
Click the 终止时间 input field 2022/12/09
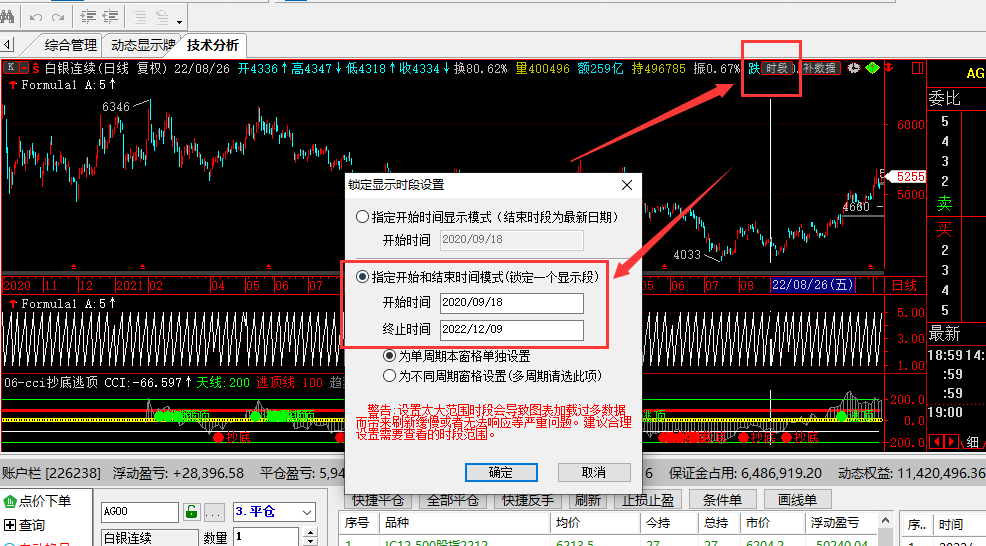pos(511,330)
